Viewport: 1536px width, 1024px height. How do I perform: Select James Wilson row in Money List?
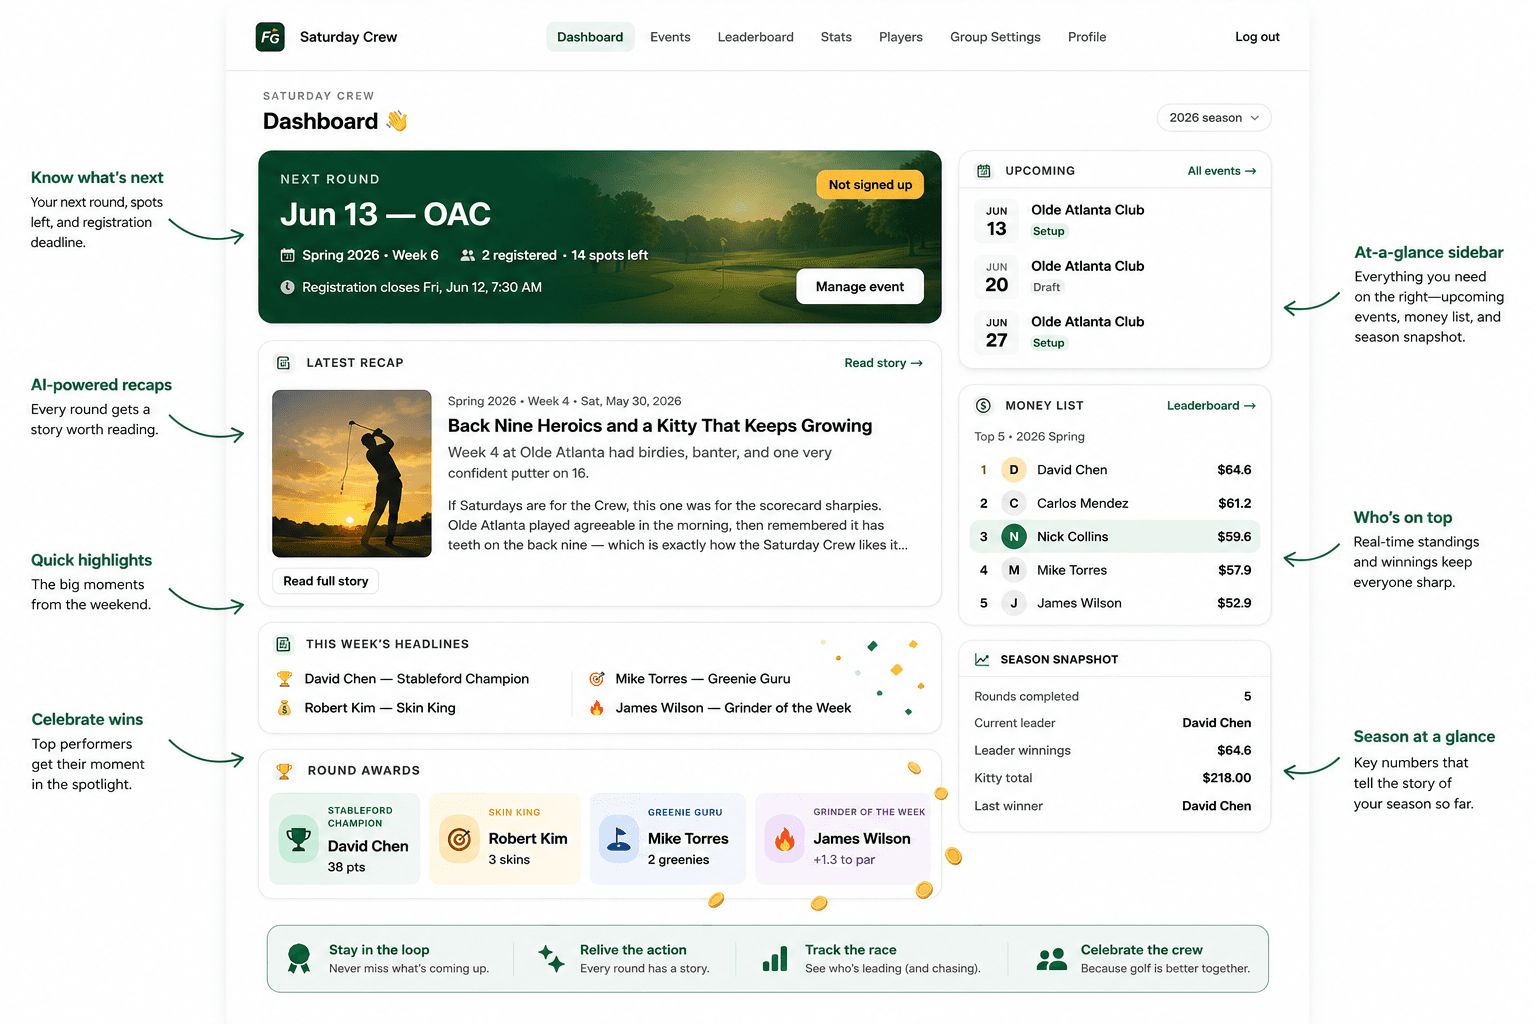[1114, 603]
